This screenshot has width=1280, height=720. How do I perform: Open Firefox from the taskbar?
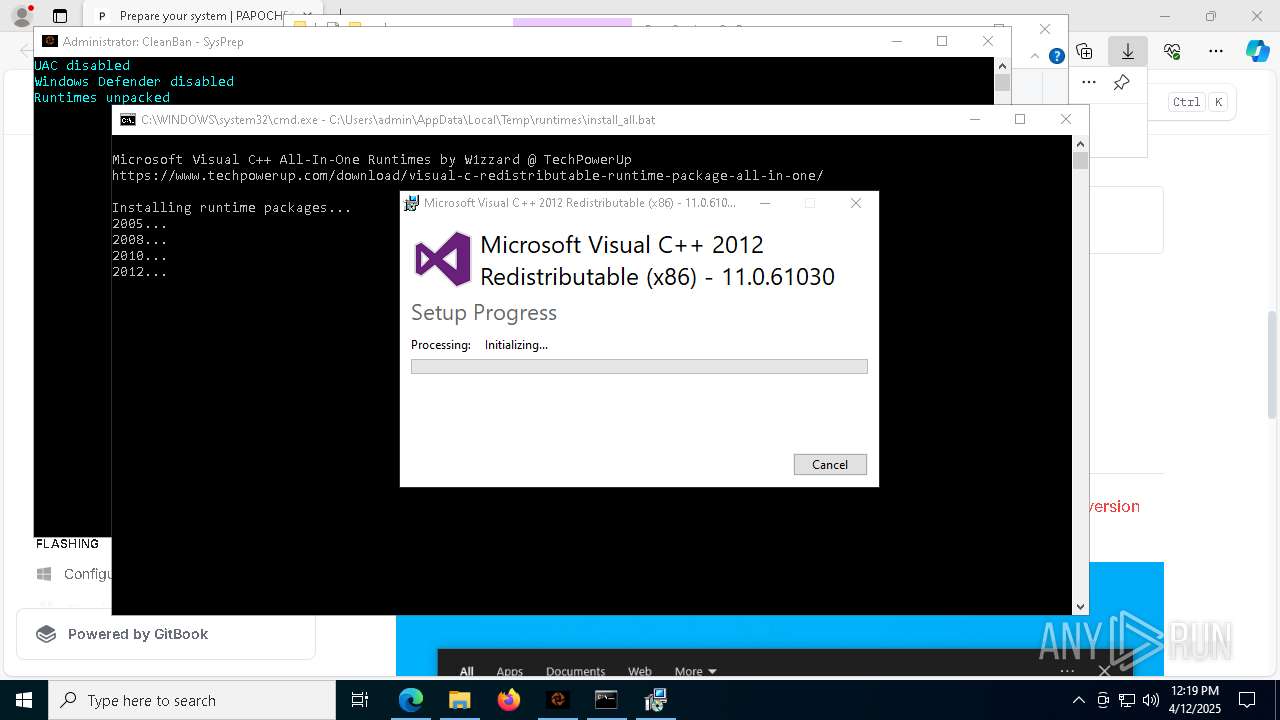click(508, 700)
